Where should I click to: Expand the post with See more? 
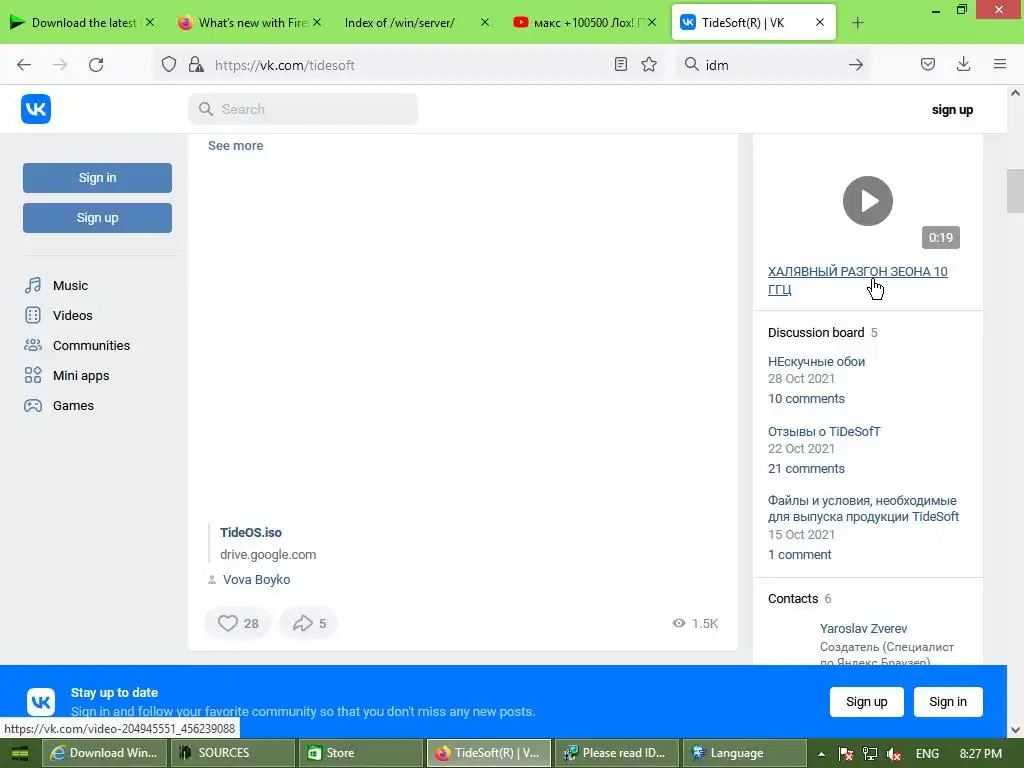coord(235,146)
